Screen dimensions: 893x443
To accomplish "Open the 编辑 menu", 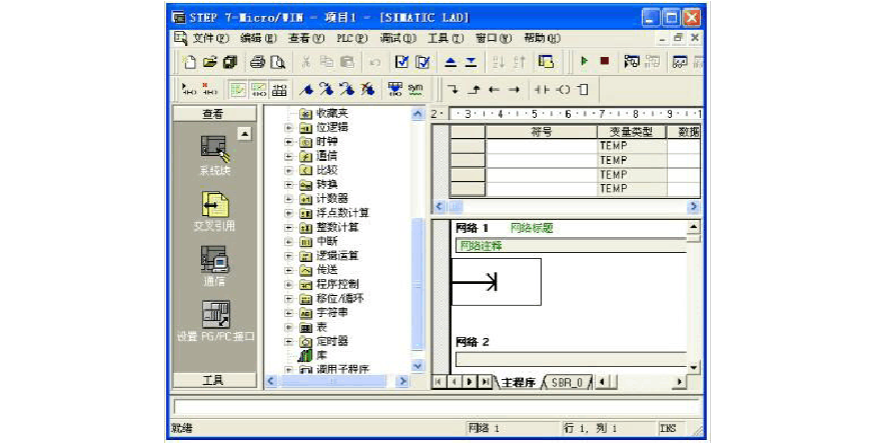I will 258,38.
